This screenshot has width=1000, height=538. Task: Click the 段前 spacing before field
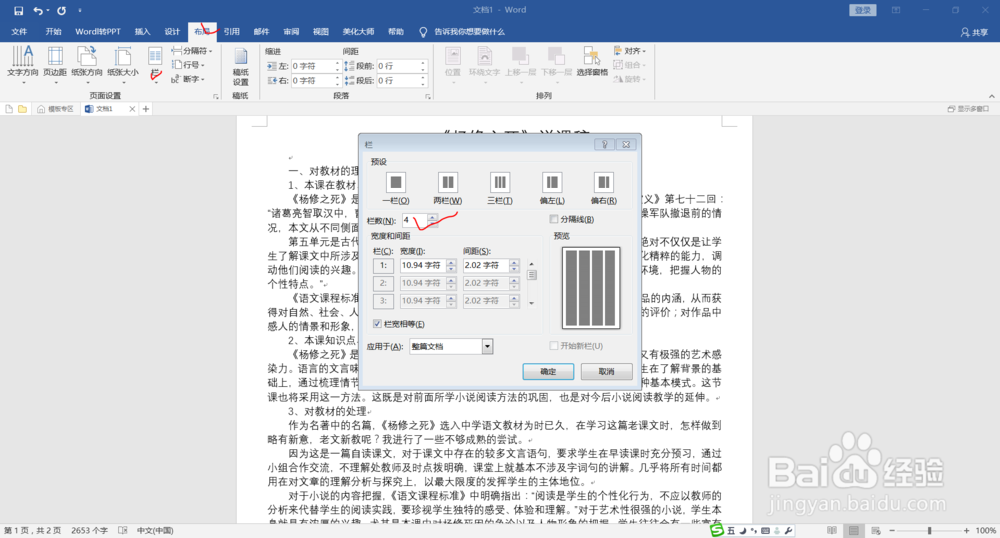coord(397,66)
